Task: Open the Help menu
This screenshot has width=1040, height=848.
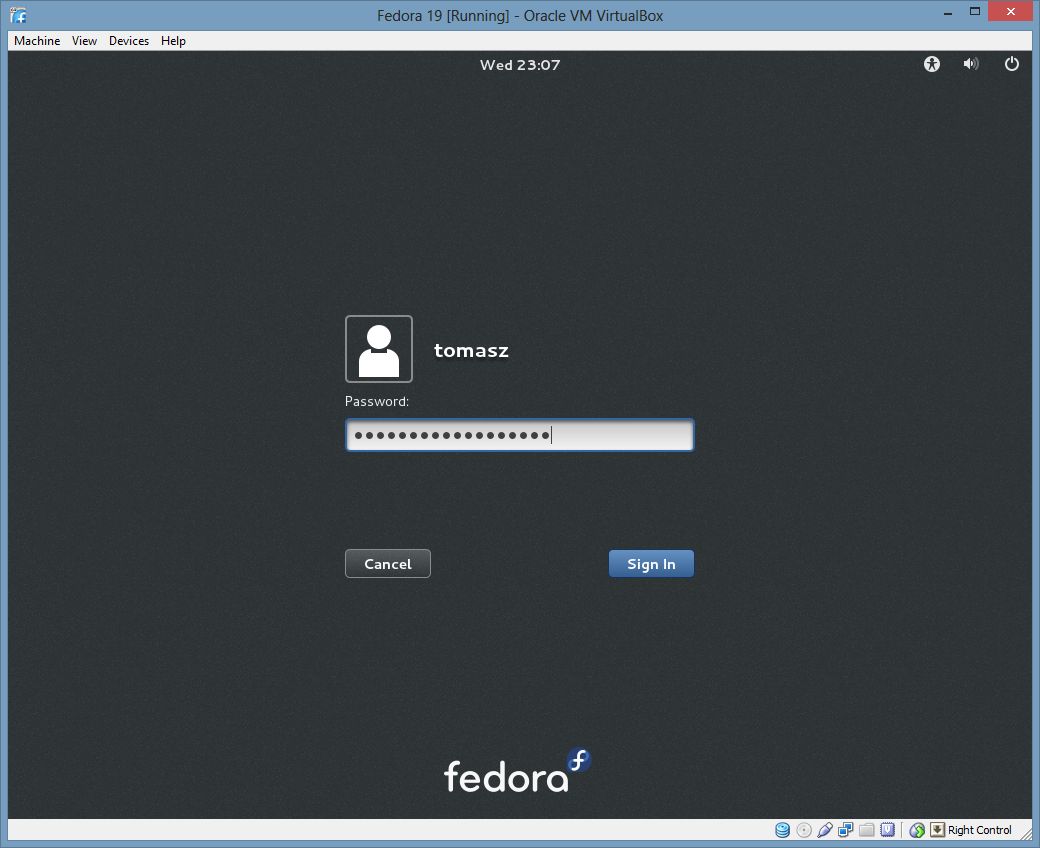Action: [x=173, y=41]
